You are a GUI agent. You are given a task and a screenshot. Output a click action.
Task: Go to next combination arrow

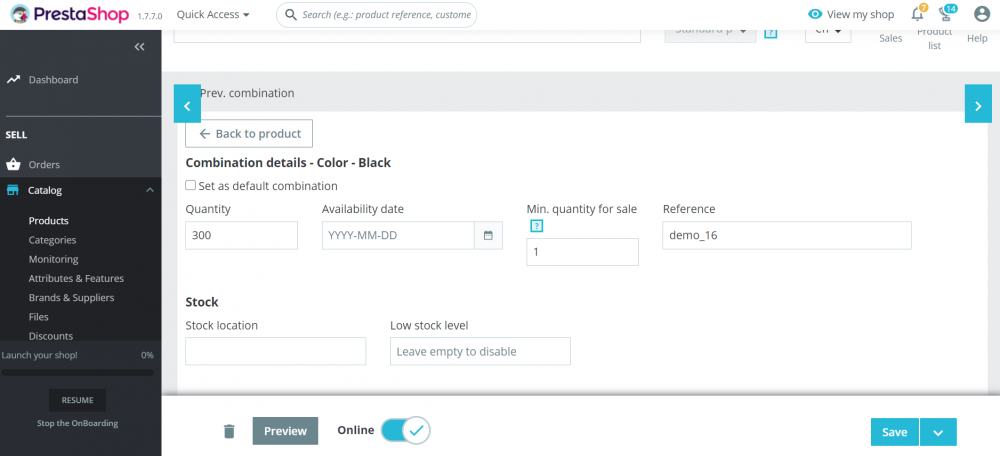[x=978, y=104]
